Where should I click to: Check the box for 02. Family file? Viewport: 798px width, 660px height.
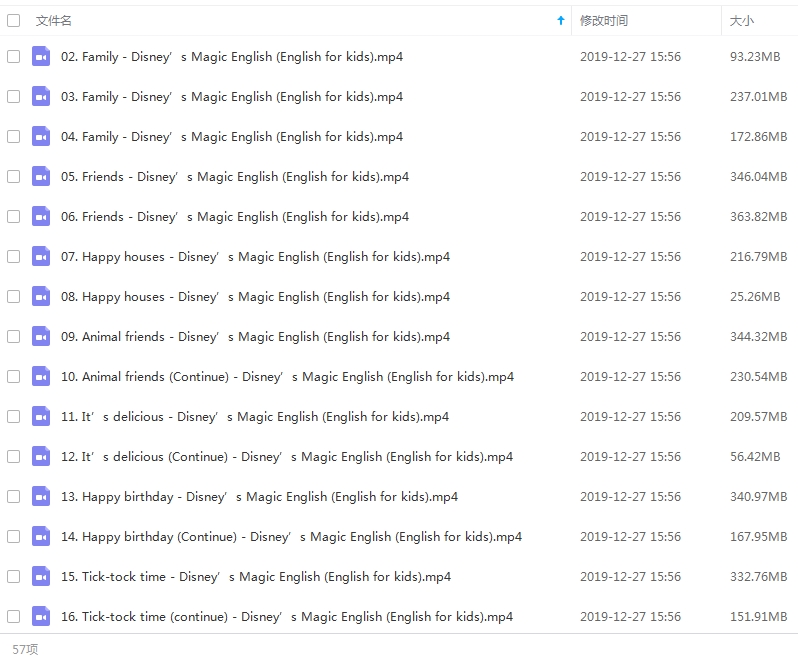click(14, 56)
